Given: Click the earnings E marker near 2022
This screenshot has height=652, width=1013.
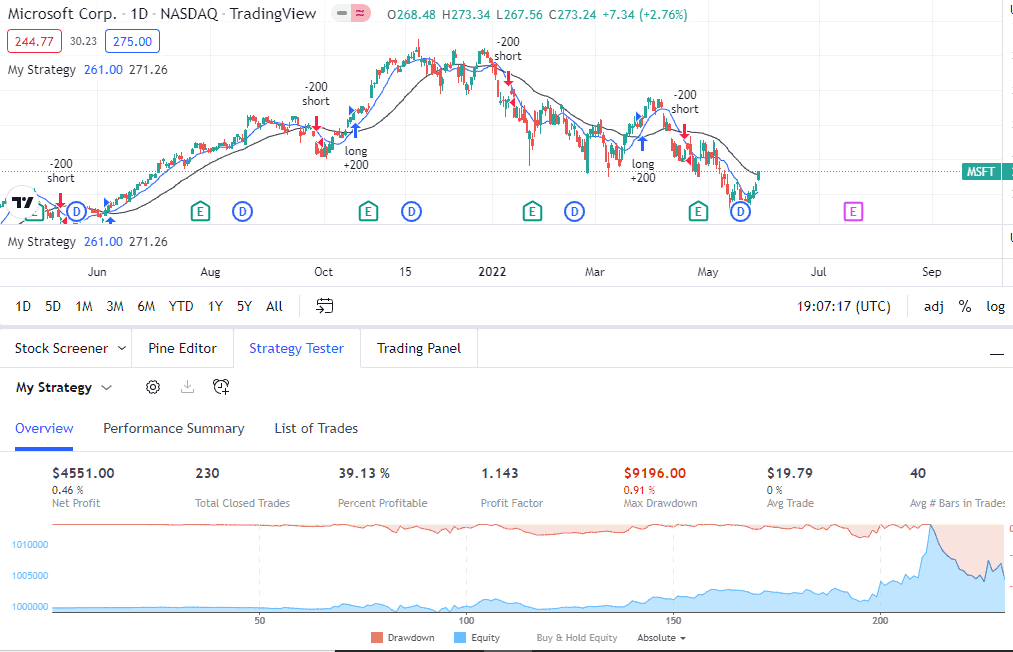Looking at the screenshot, I should pyautogui.click(x=532, y=211).
